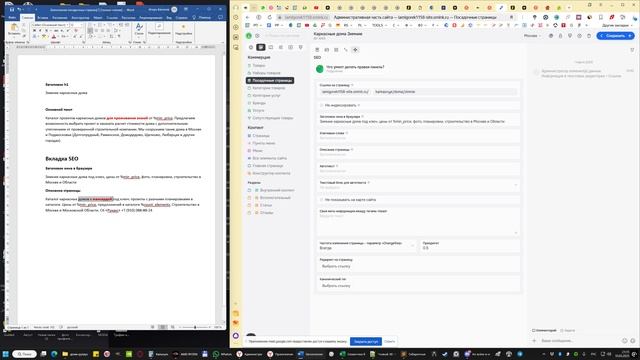Switch to the Рецензирование ribbon tab
Screen dimensions: 640x360
[151, 18]
